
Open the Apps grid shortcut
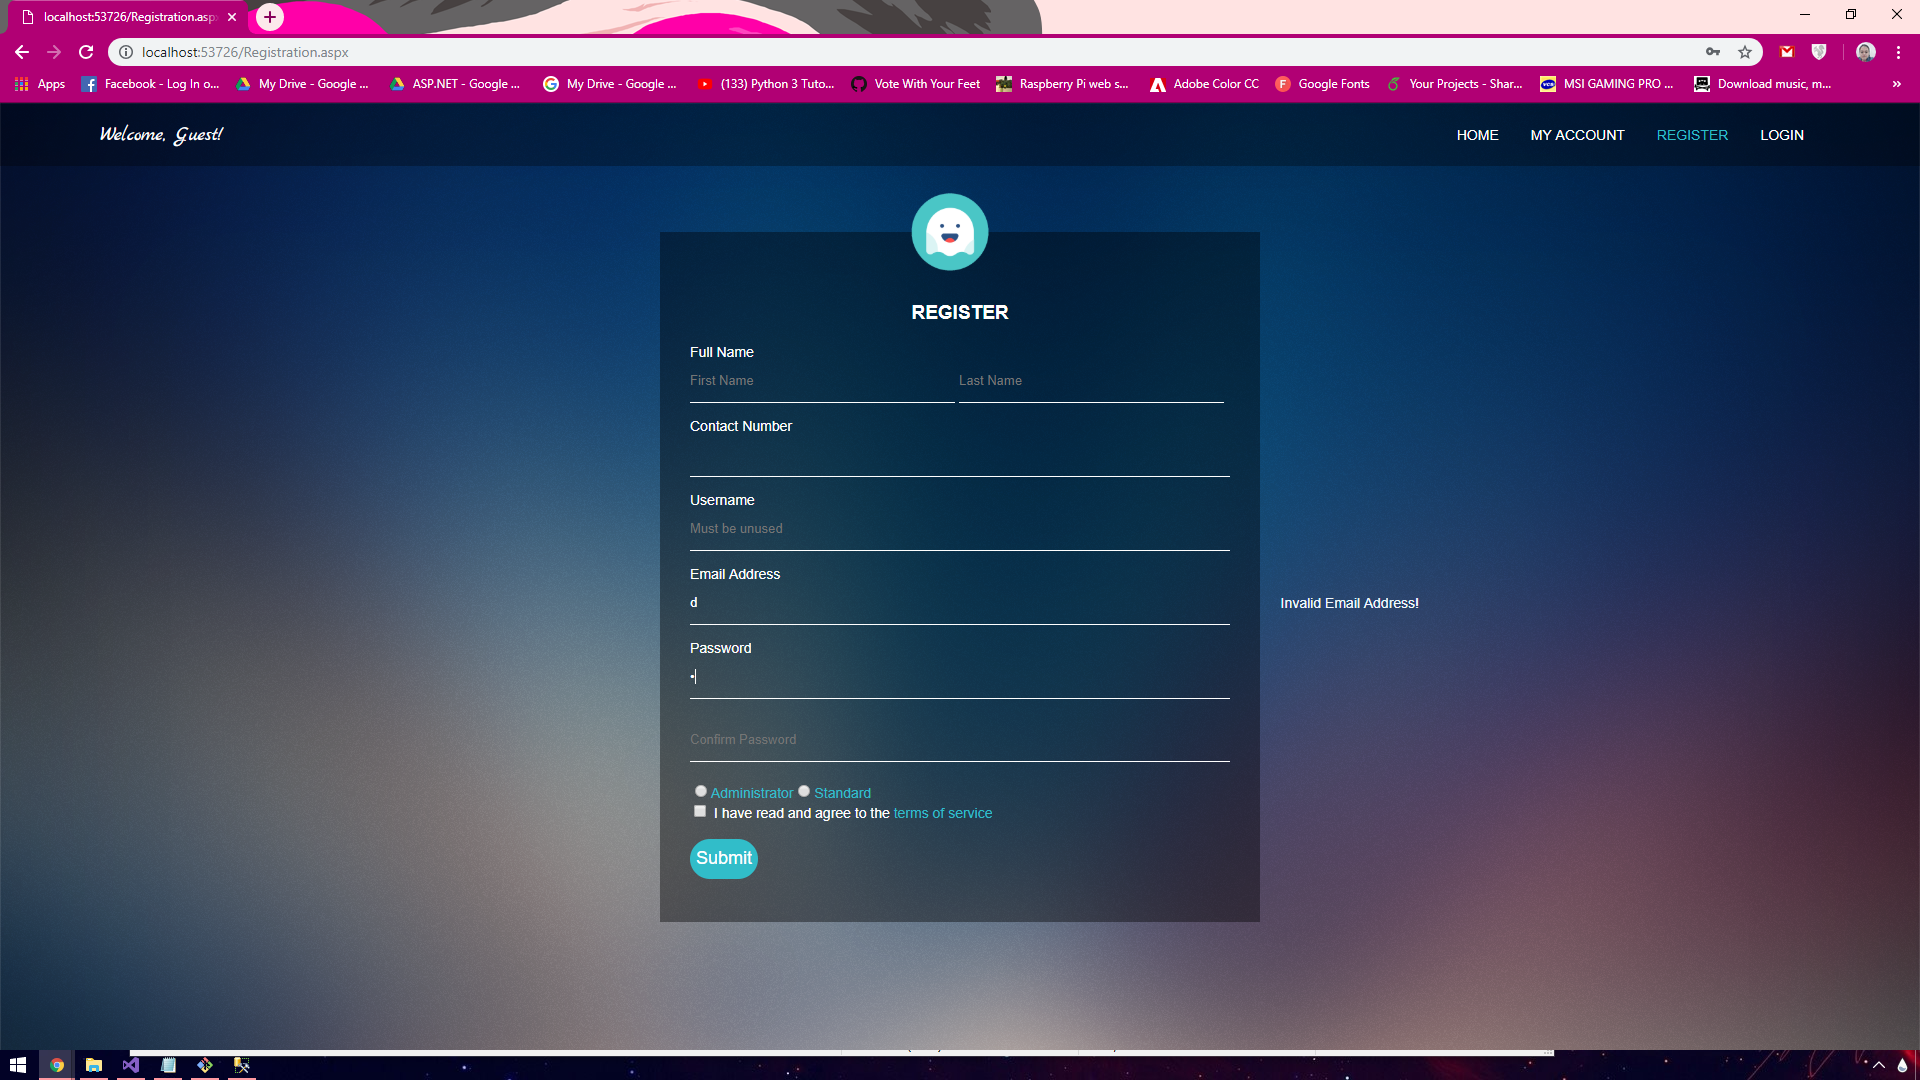coord(40,84)
